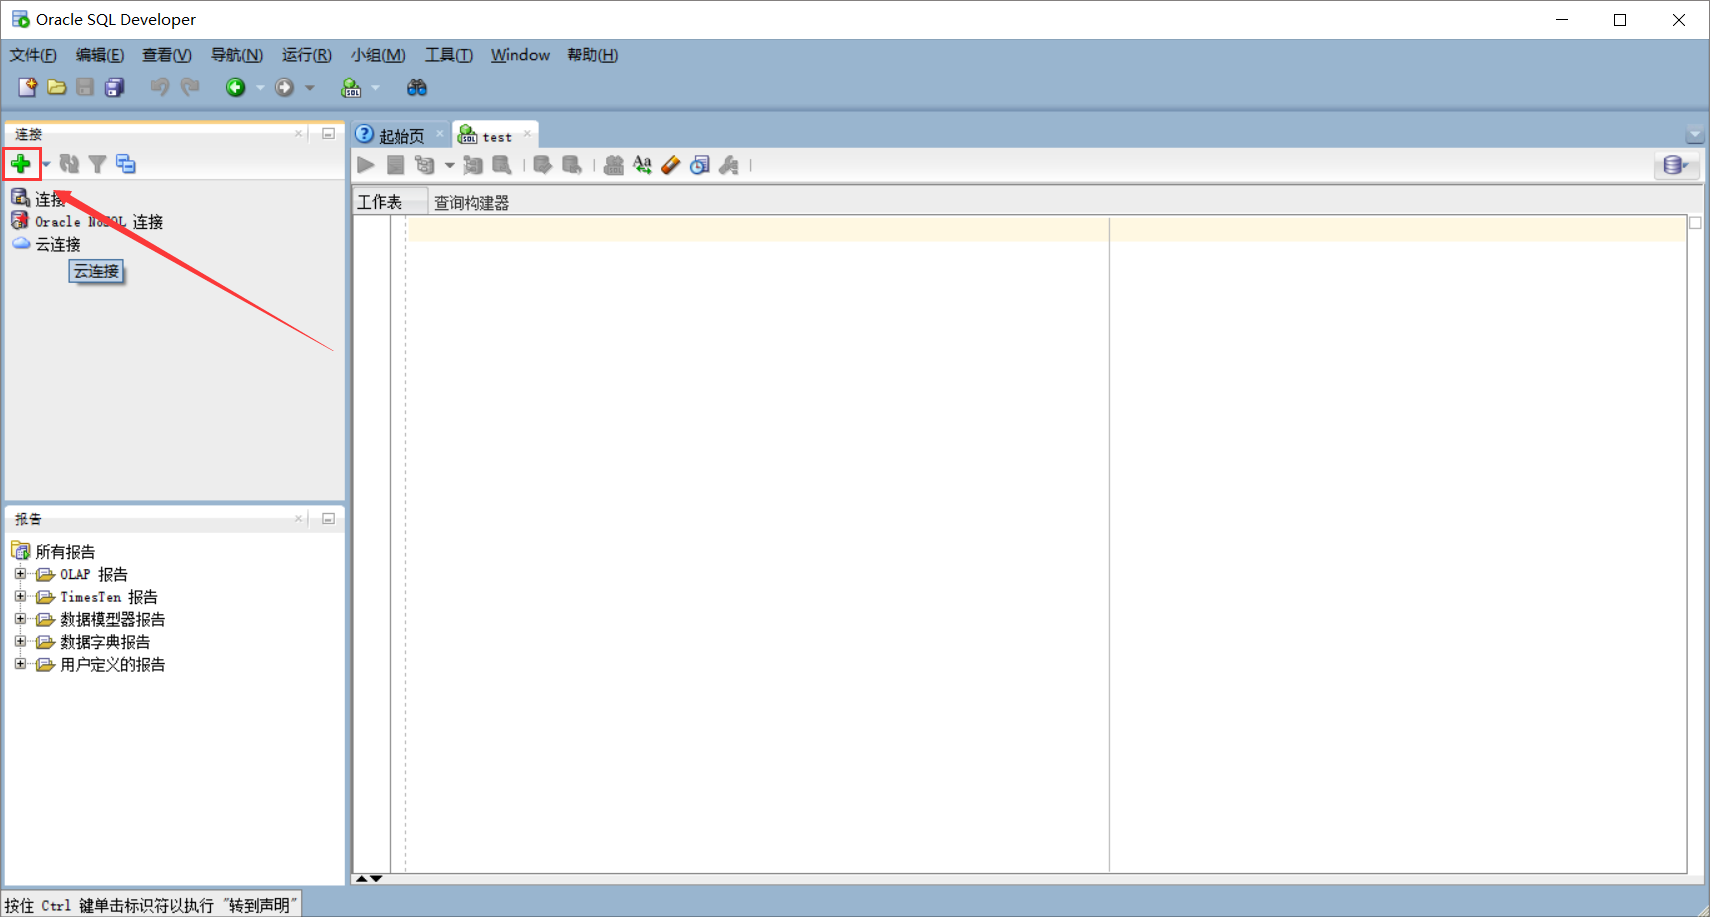Open Explain Plan dropdown arrow

[x=450, y=166]
